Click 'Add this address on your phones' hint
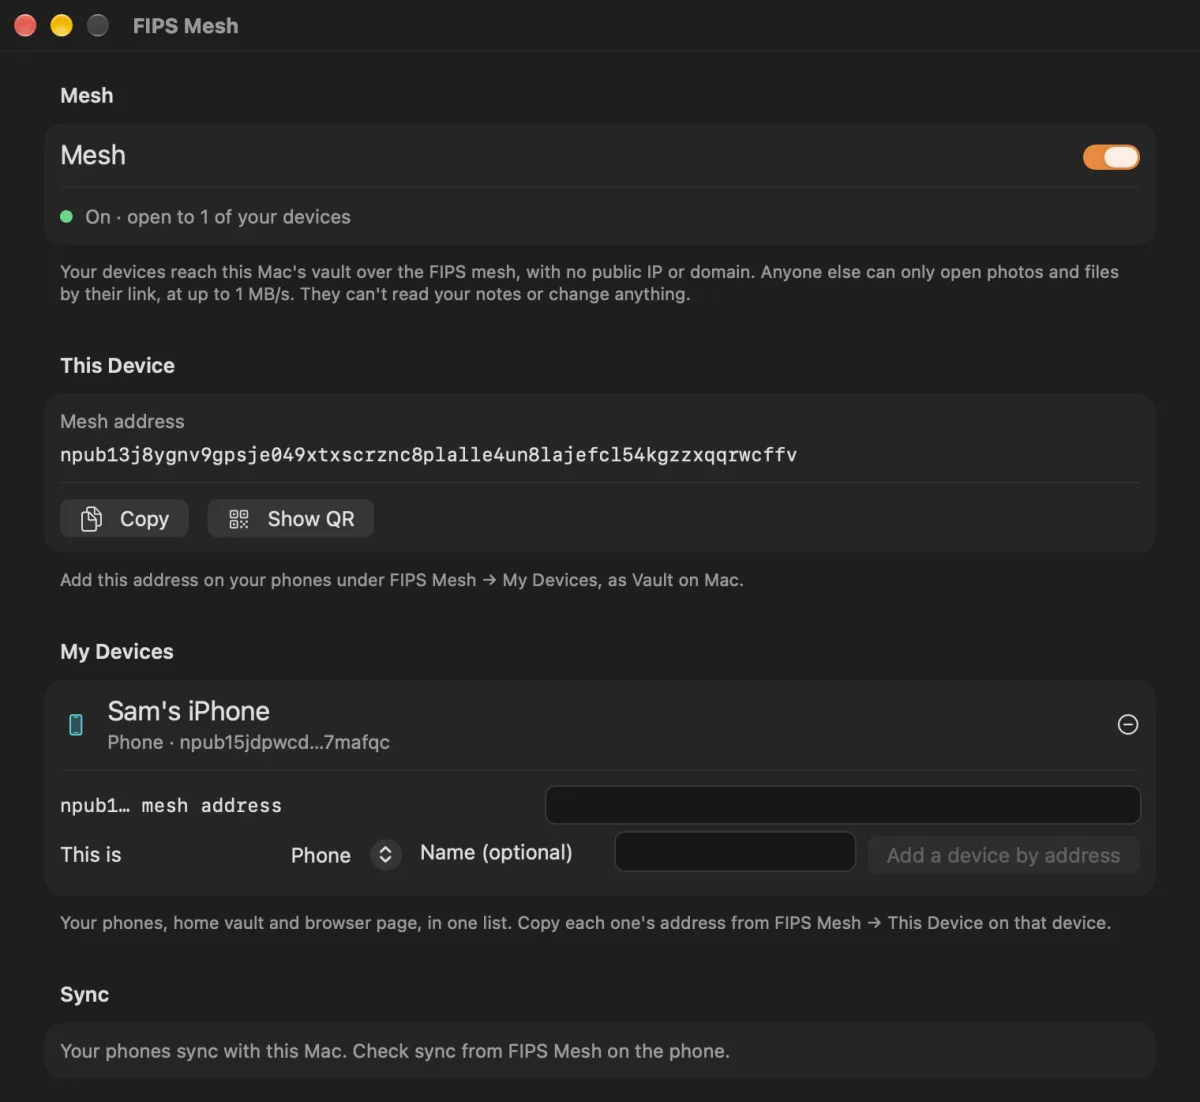 (402, 580)
